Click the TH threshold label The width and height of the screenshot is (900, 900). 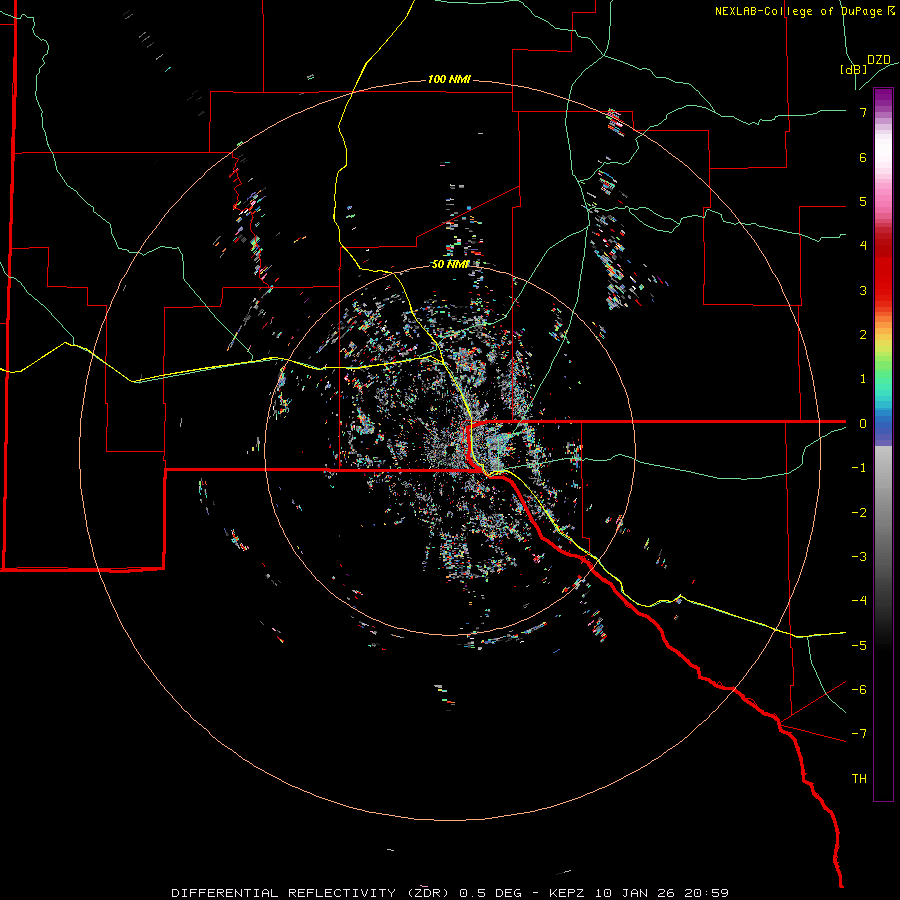(x=859, y=778)
